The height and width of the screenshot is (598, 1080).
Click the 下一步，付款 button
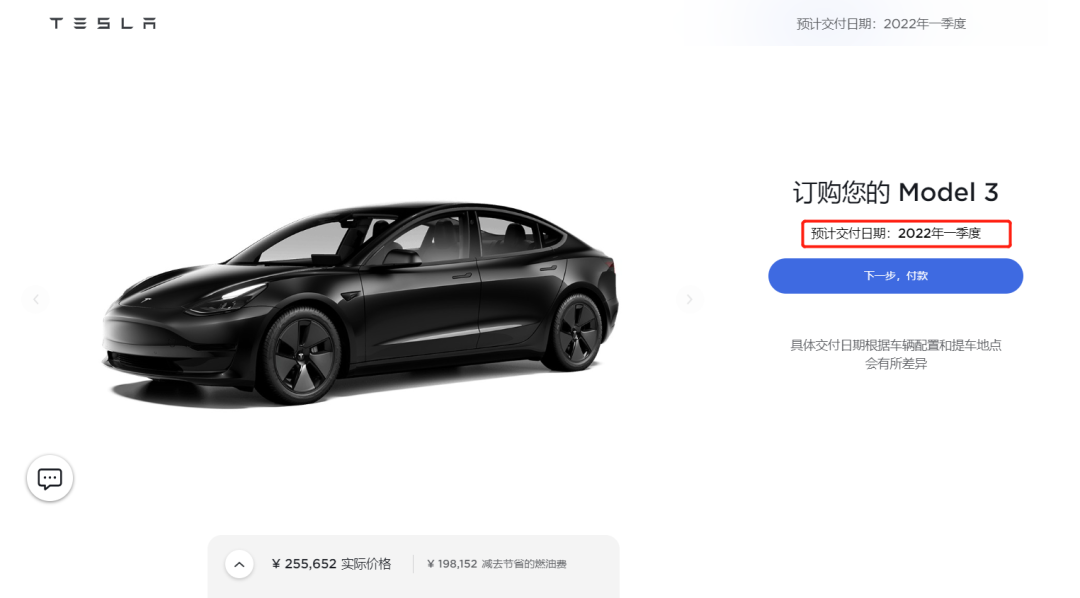click(895, 276)
